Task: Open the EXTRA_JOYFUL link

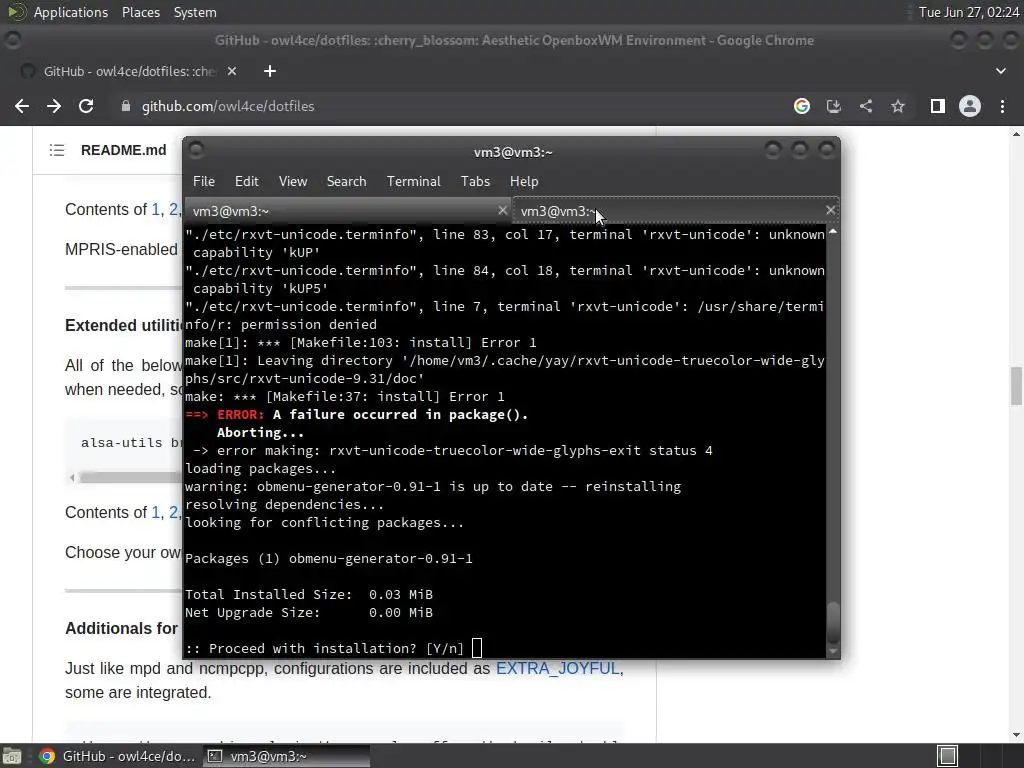Action: (x=558, y=669)
